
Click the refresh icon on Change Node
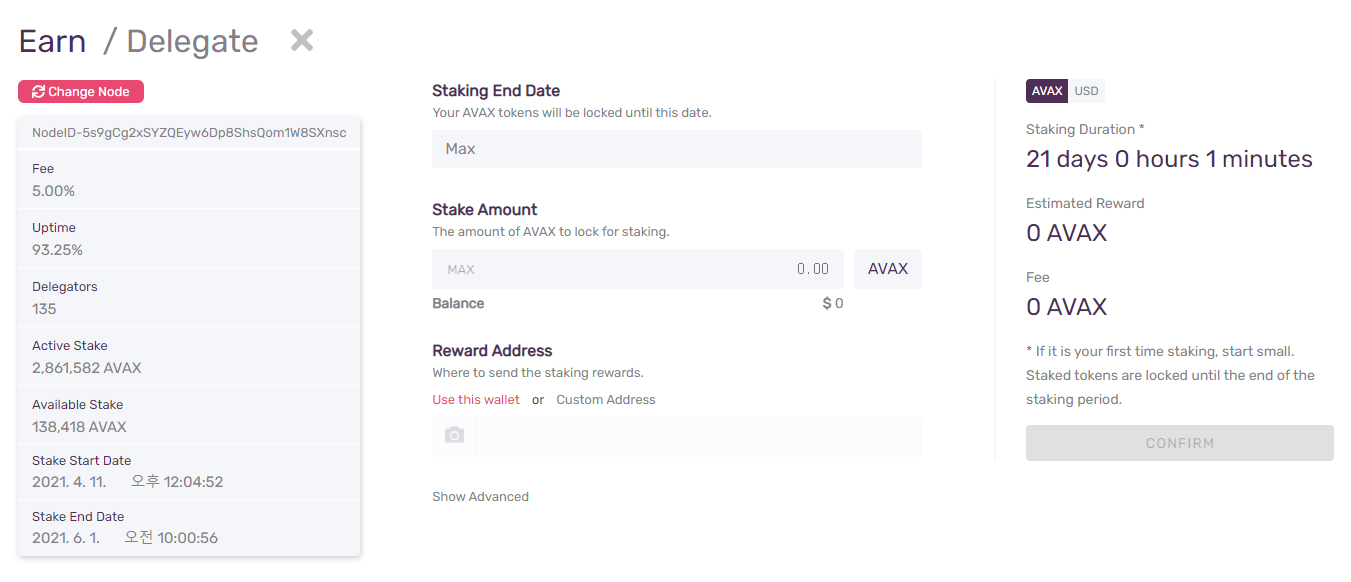(x=38, y=92)
